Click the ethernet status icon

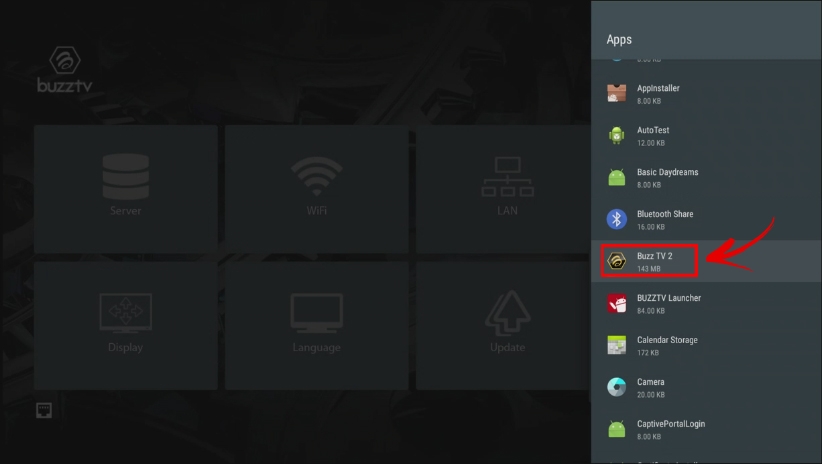coord(44,410)
